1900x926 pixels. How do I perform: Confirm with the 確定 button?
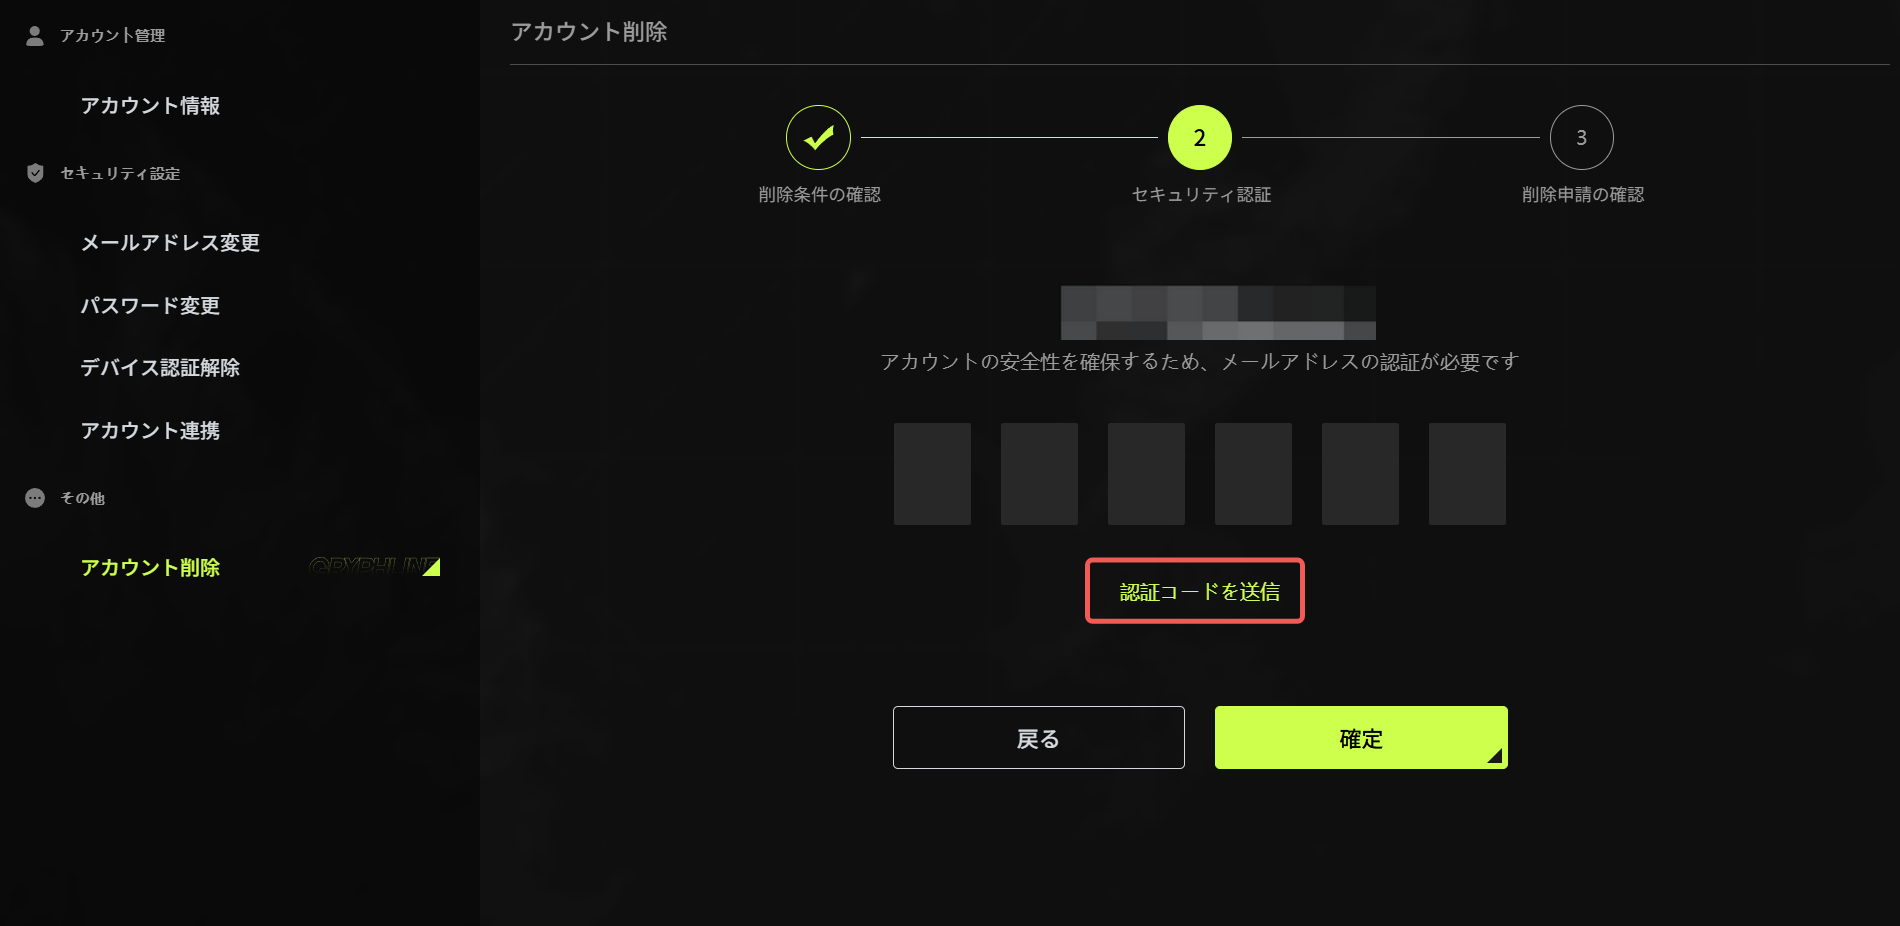click(1361, 738)
